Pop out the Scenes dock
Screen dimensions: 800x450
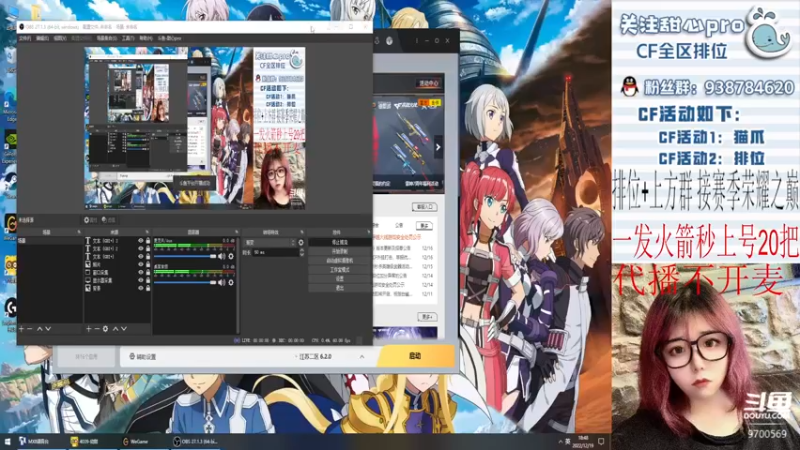[79, 232]
